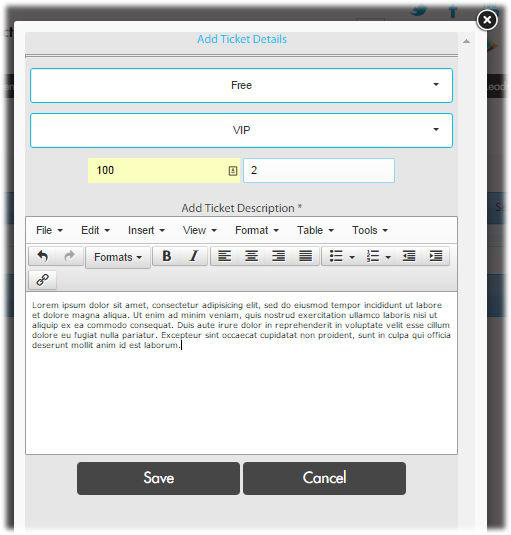Open the Free ticket type dropdown
Screen dimensions: 511x535
[x=241, y=85]
